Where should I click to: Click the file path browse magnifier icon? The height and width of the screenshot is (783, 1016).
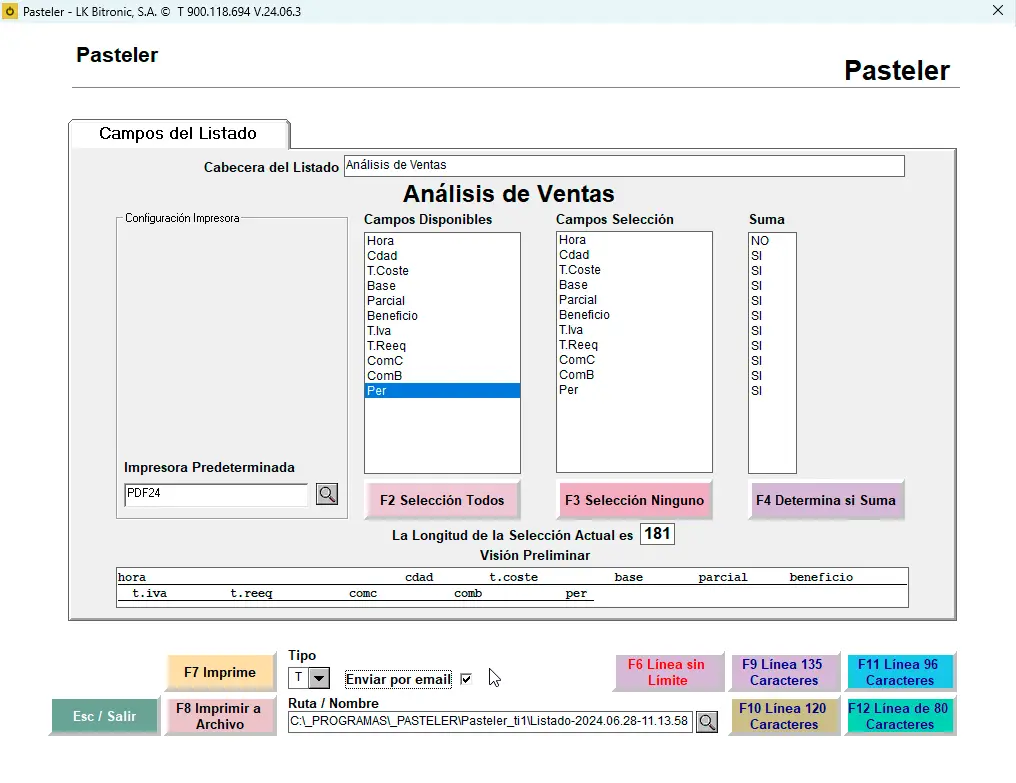[x=707, y=721]
